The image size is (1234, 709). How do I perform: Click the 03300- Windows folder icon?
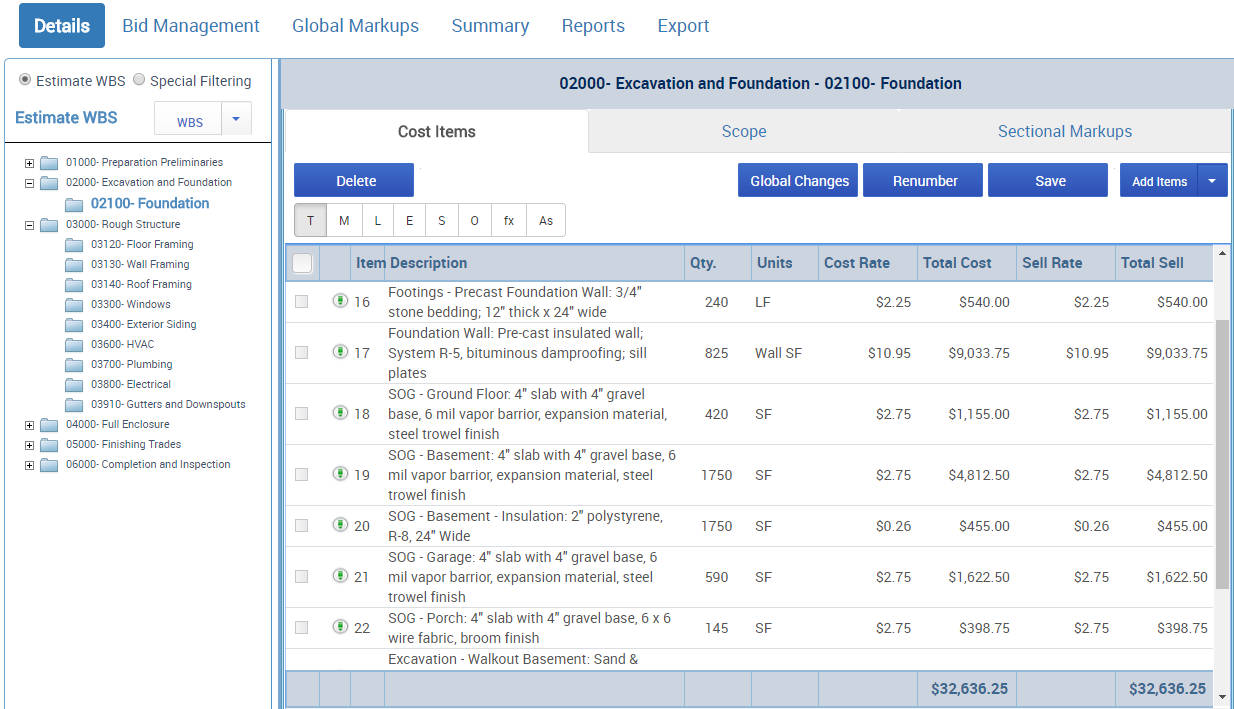tap(74, 305)
